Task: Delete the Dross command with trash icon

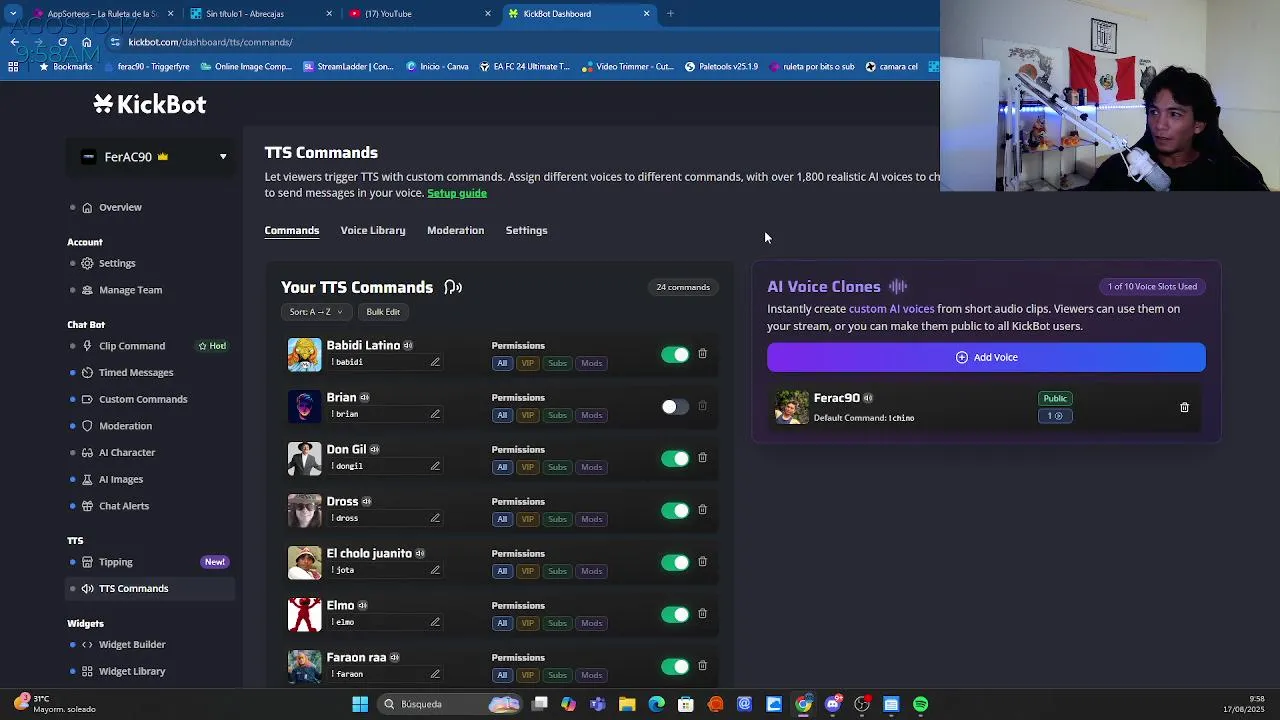Action: pyautogui.click(x=702, y=510)
